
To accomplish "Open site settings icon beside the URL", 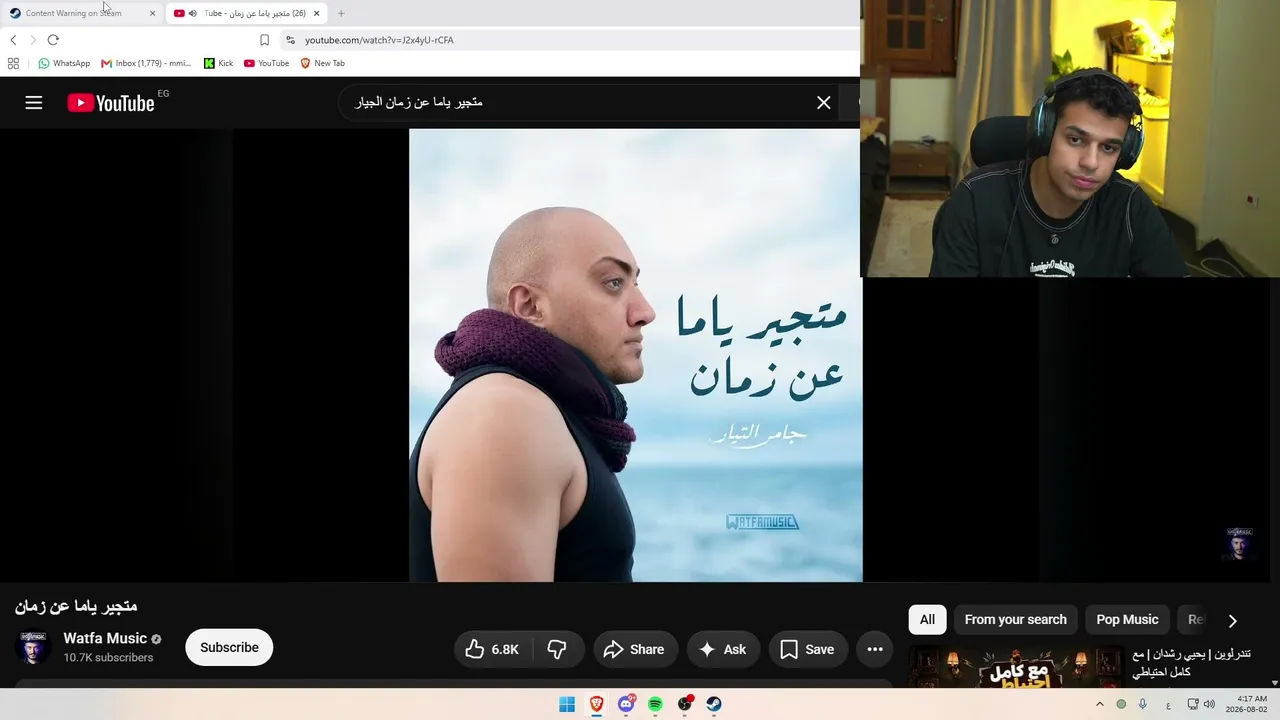I will click(290, 40).
